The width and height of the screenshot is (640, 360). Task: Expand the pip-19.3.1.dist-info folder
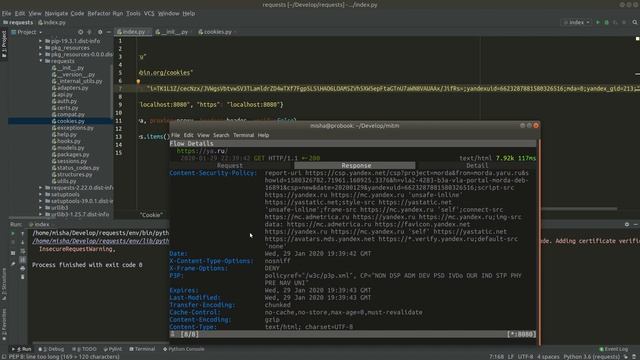(41, 41)
